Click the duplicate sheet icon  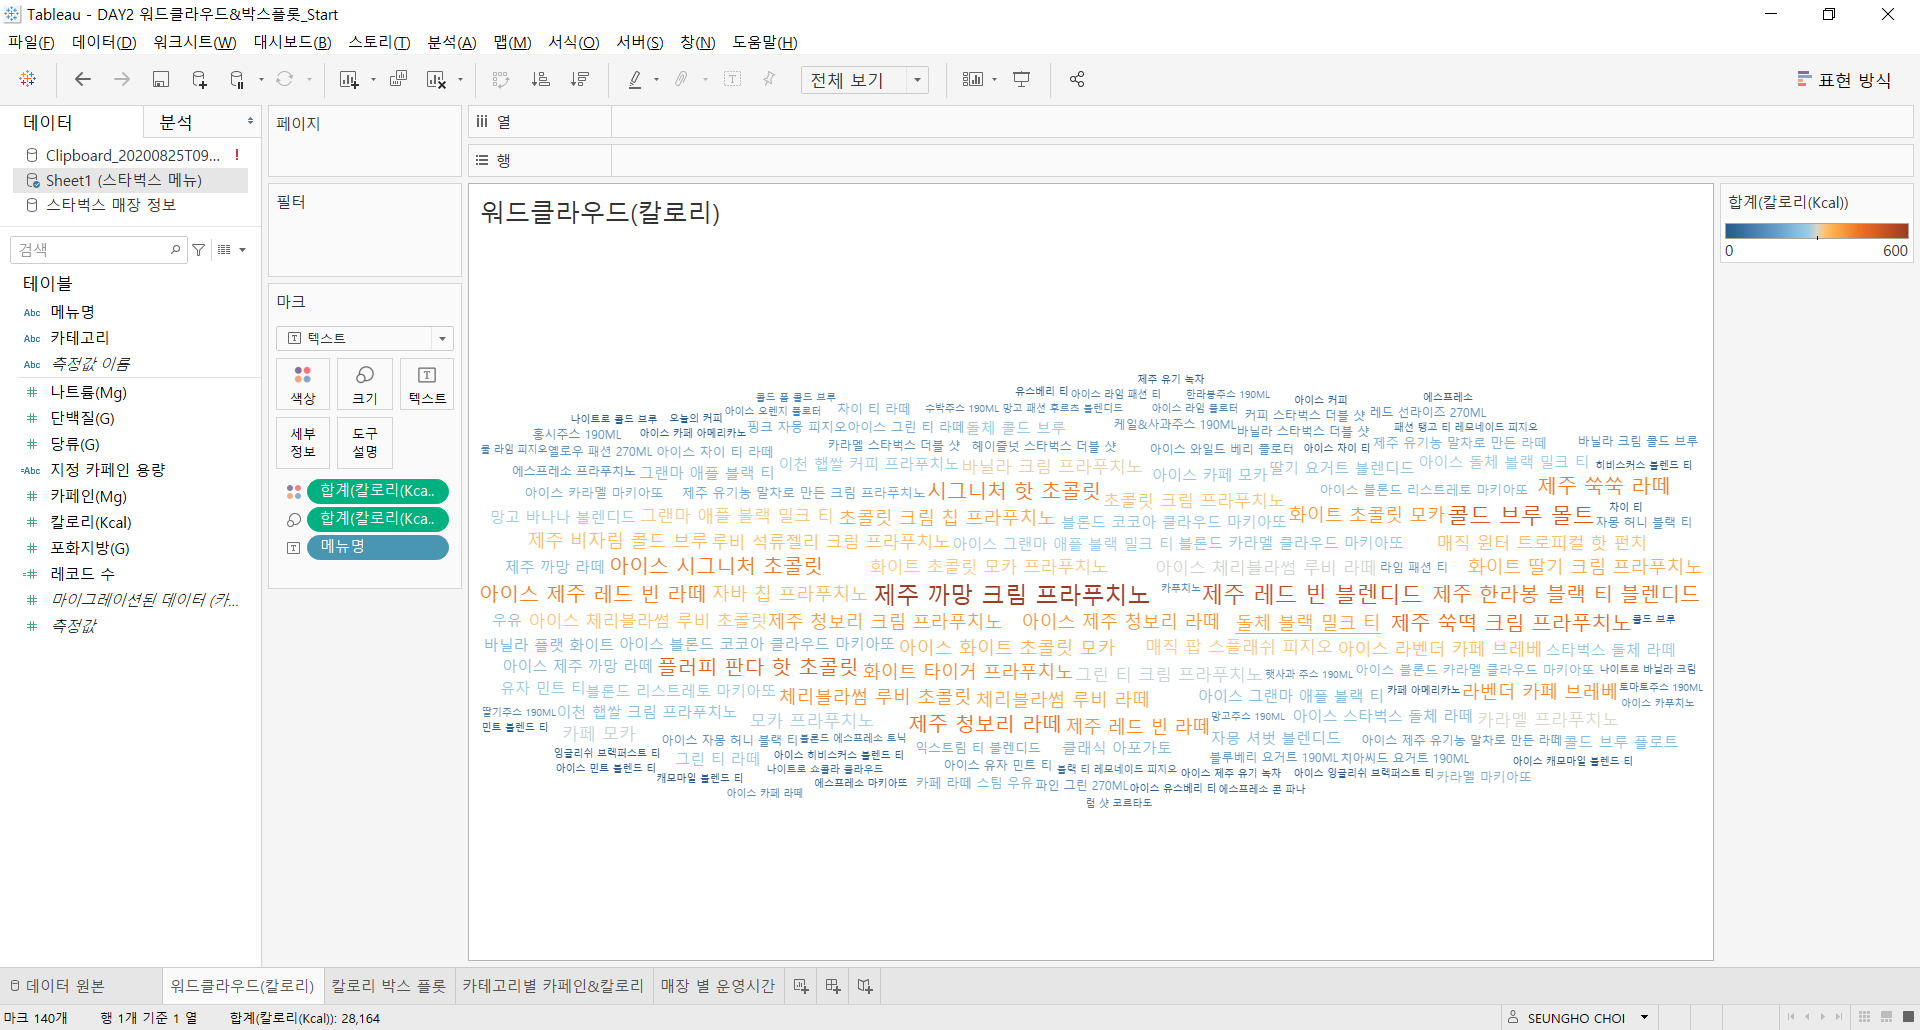point(398,79)
